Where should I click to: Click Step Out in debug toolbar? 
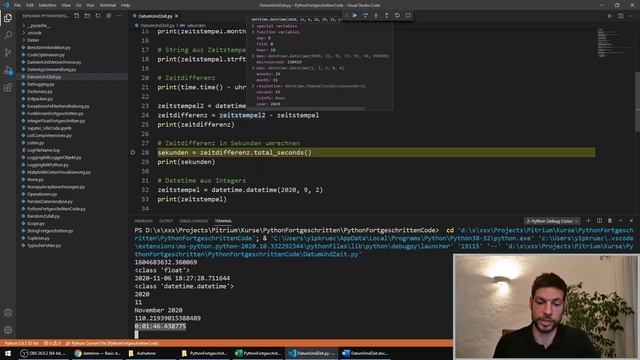(387, 16)
